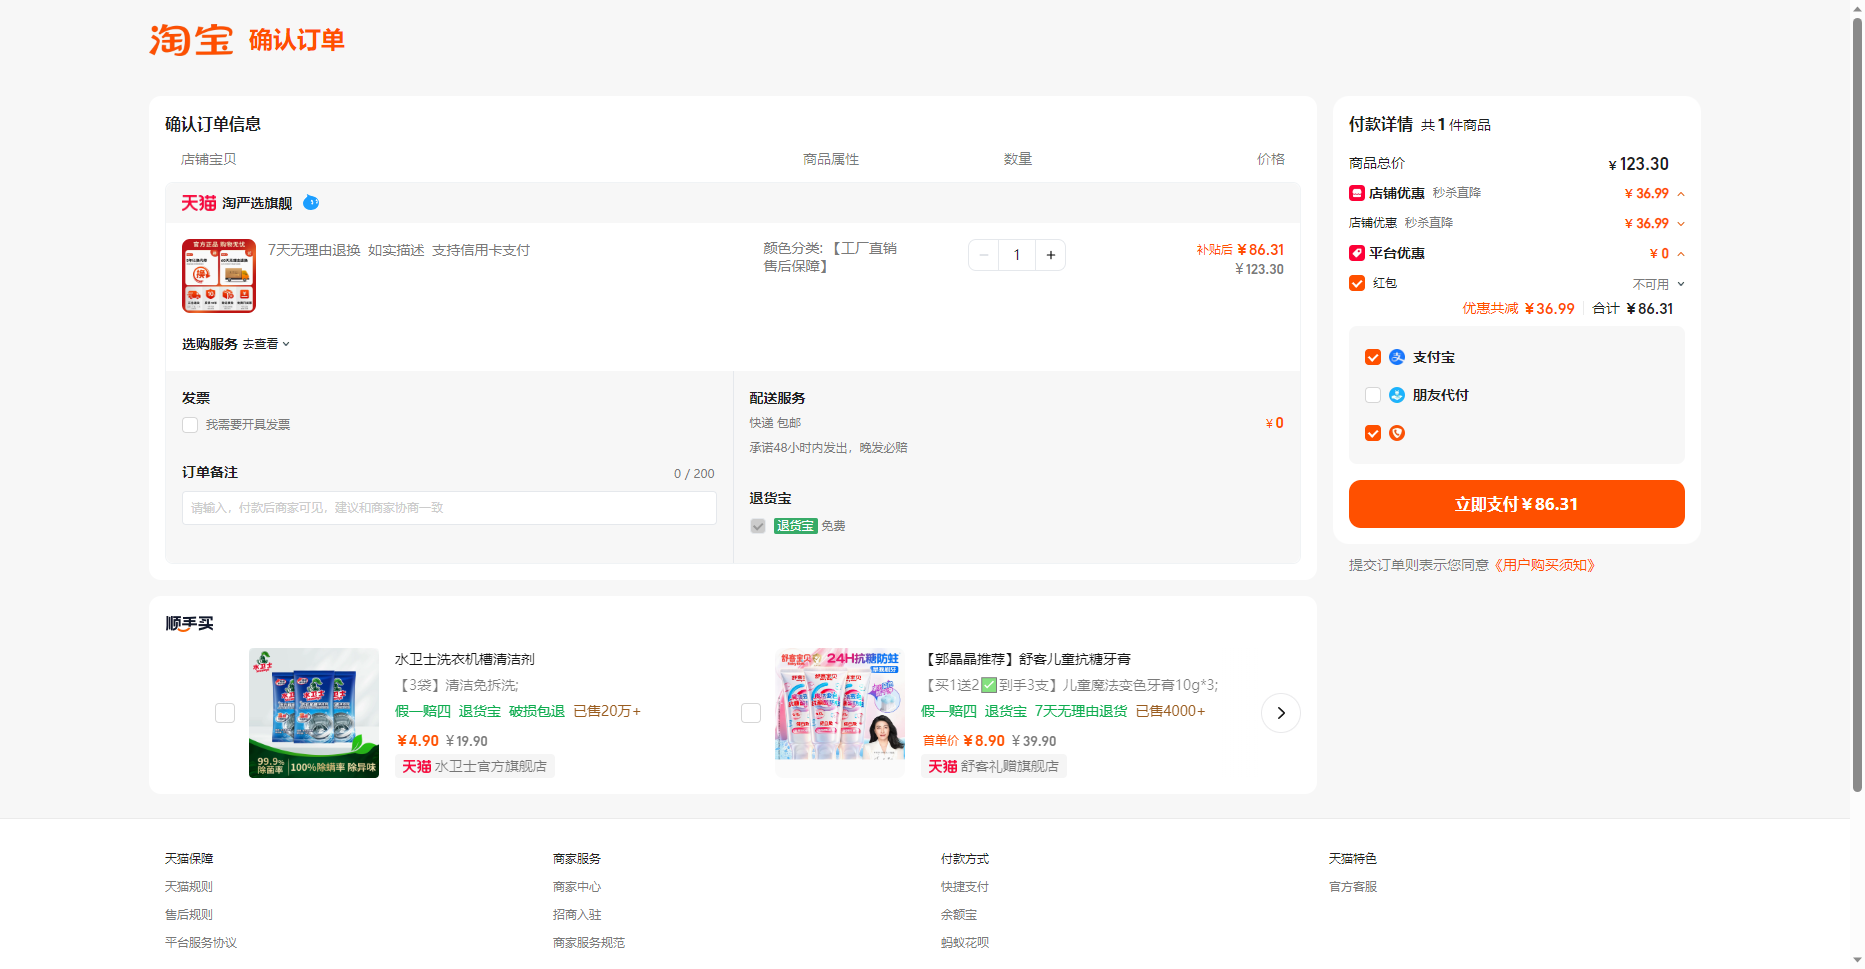Select the 水卫士洗衣机槽清洁剂 add-on checkbox

click(x=225, y=713)
